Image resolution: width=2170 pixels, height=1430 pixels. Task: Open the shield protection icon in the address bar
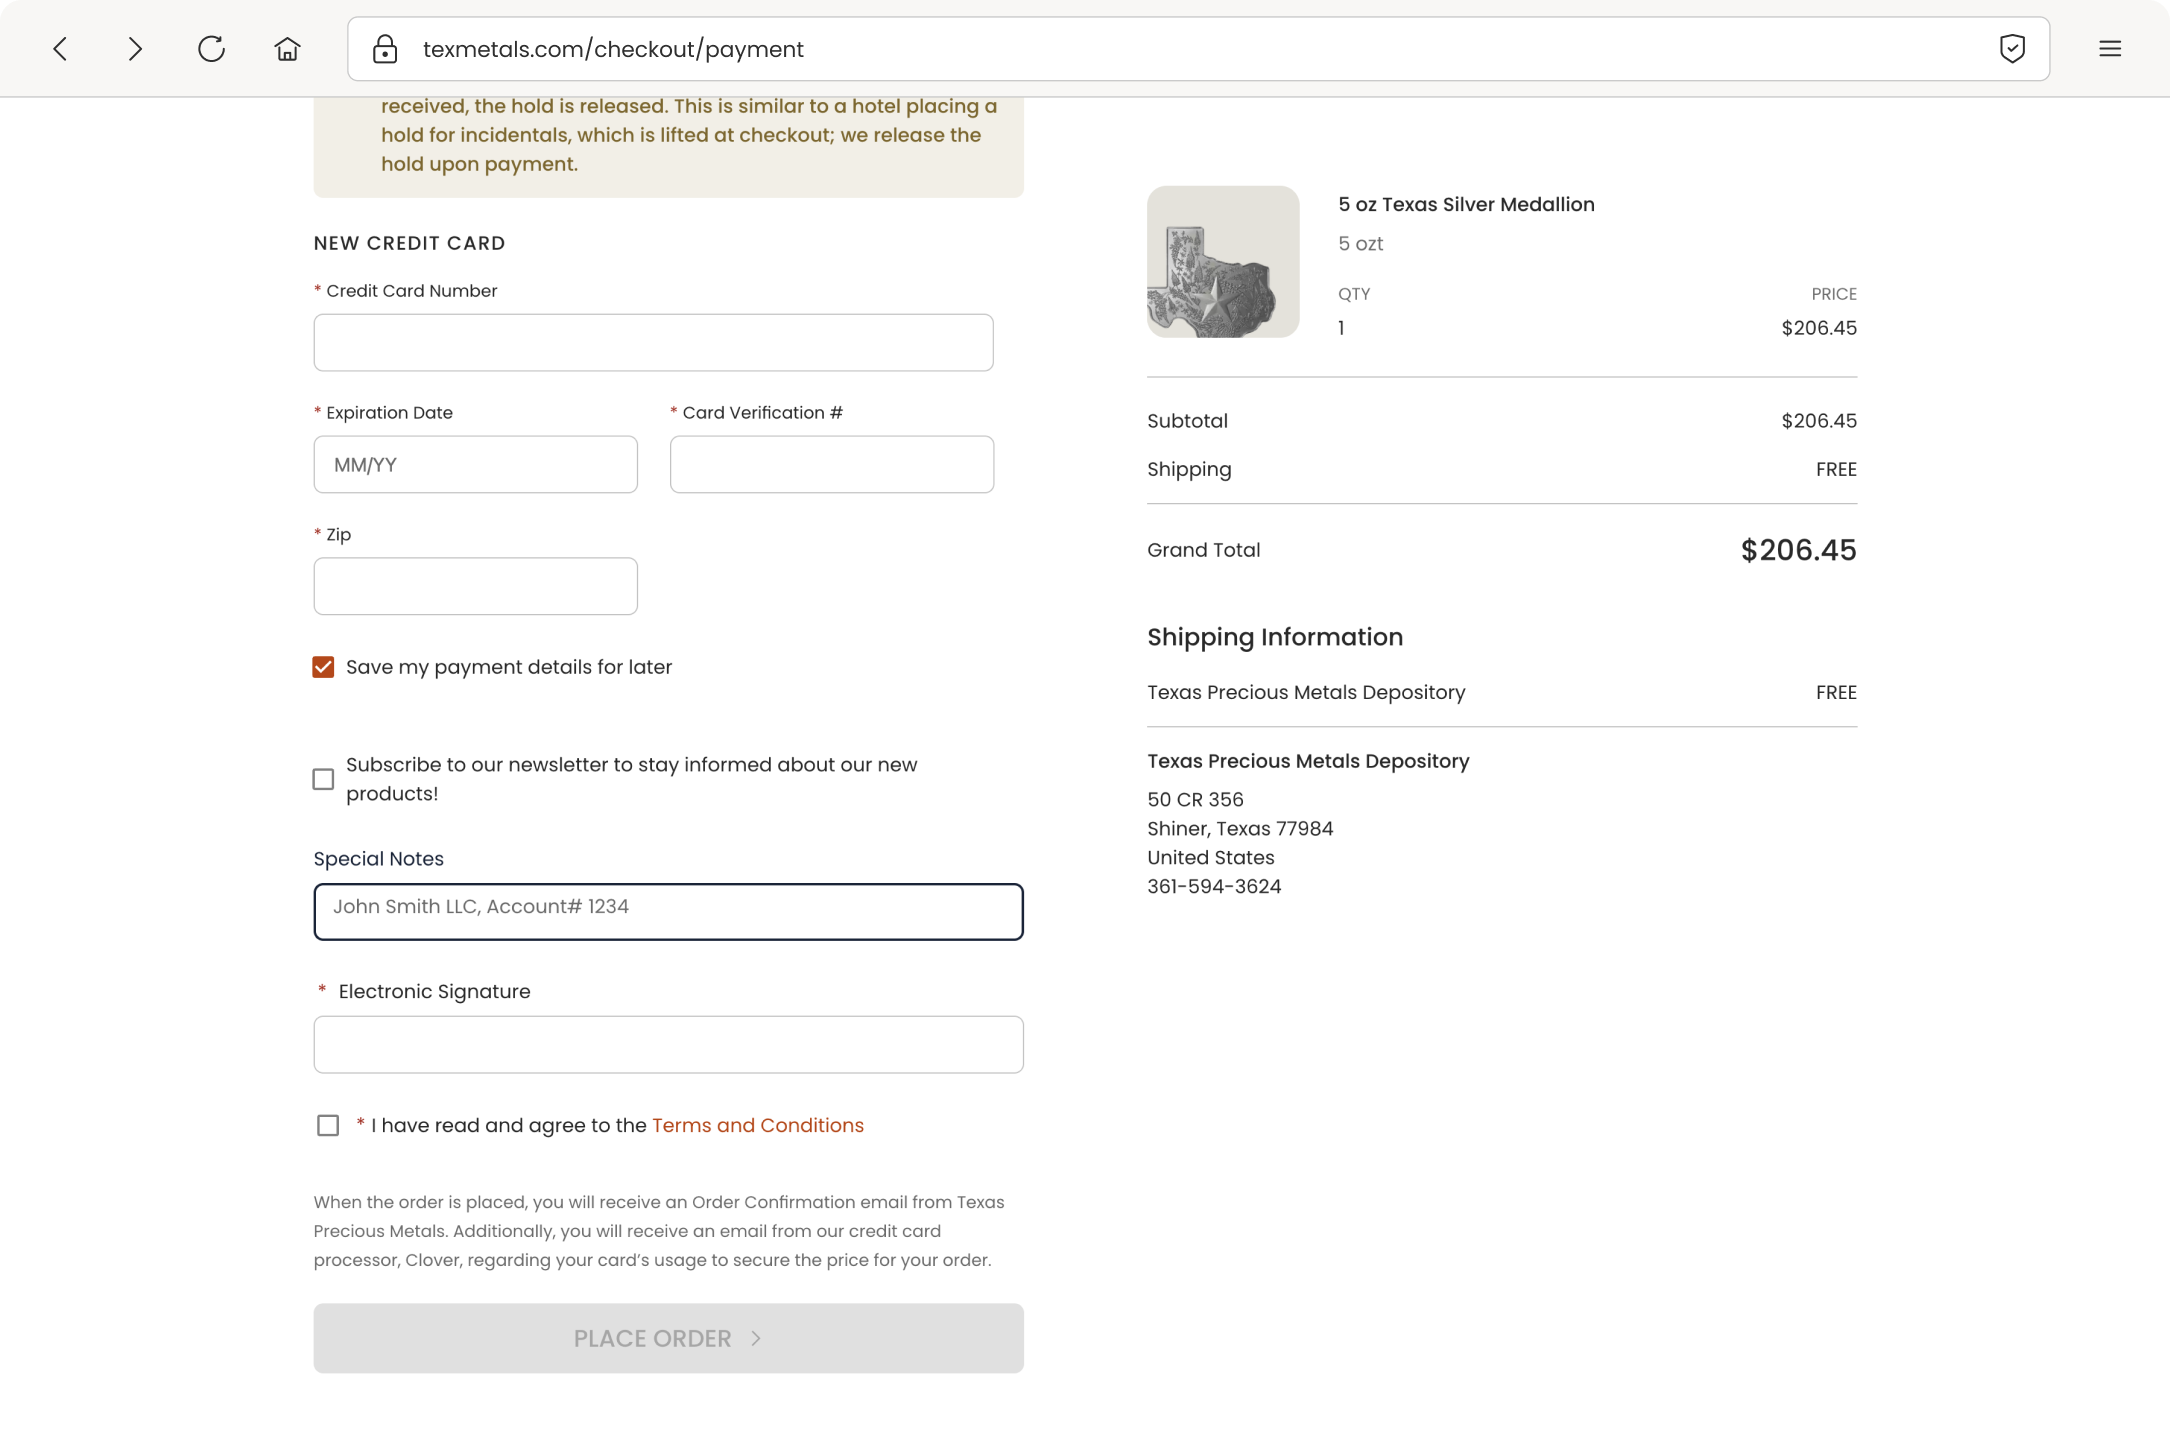(x=2012, y=48)
